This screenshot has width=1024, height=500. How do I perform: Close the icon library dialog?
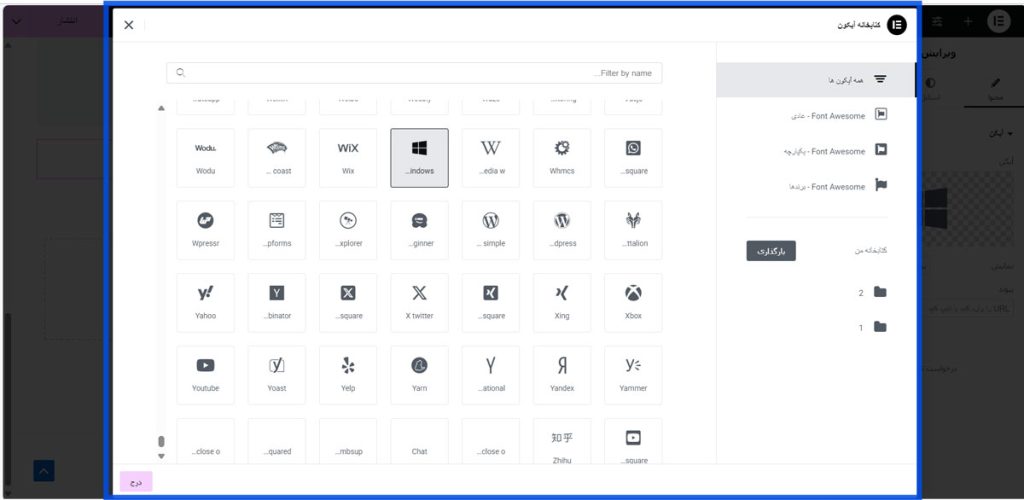[129, 25]
